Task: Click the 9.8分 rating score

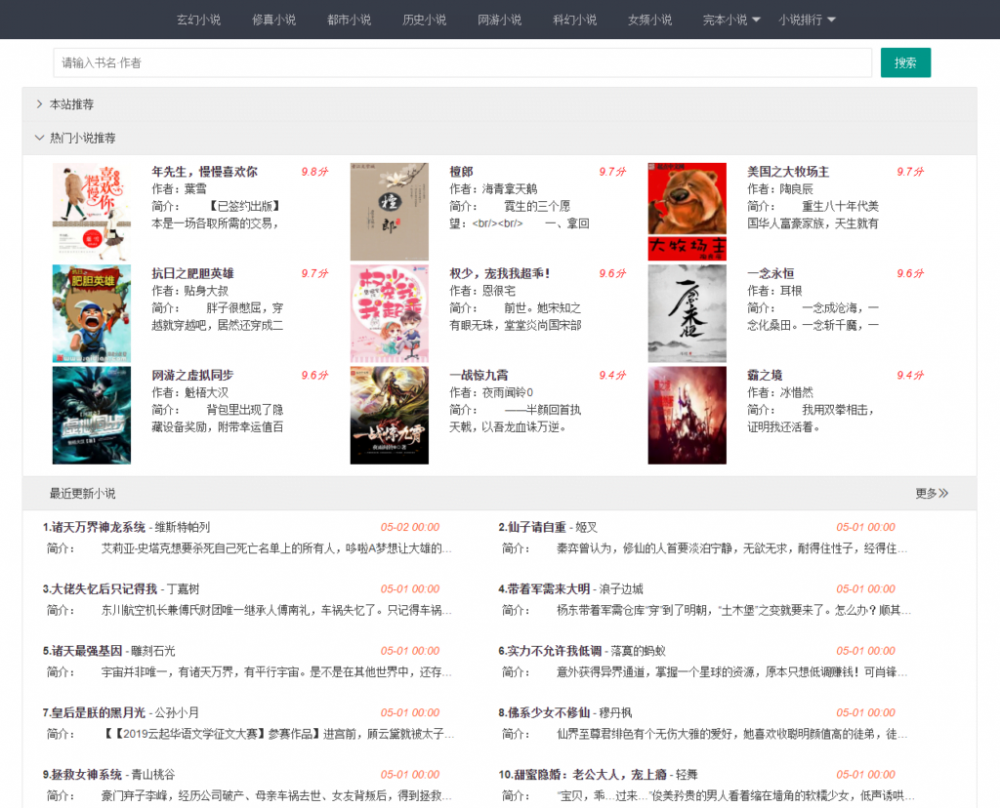Action: pos(314,172)
